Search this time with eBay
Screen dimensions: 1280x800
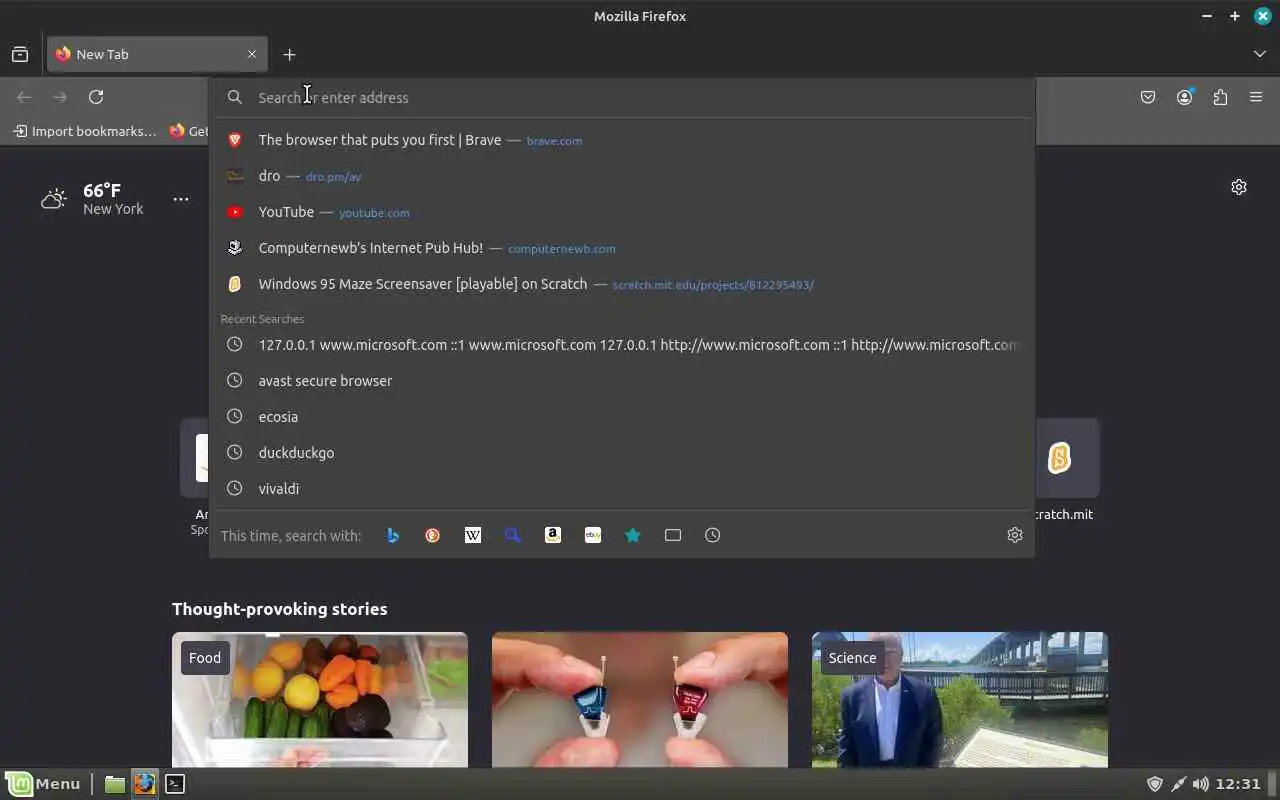pyautogui.click(x=593, y=535)
